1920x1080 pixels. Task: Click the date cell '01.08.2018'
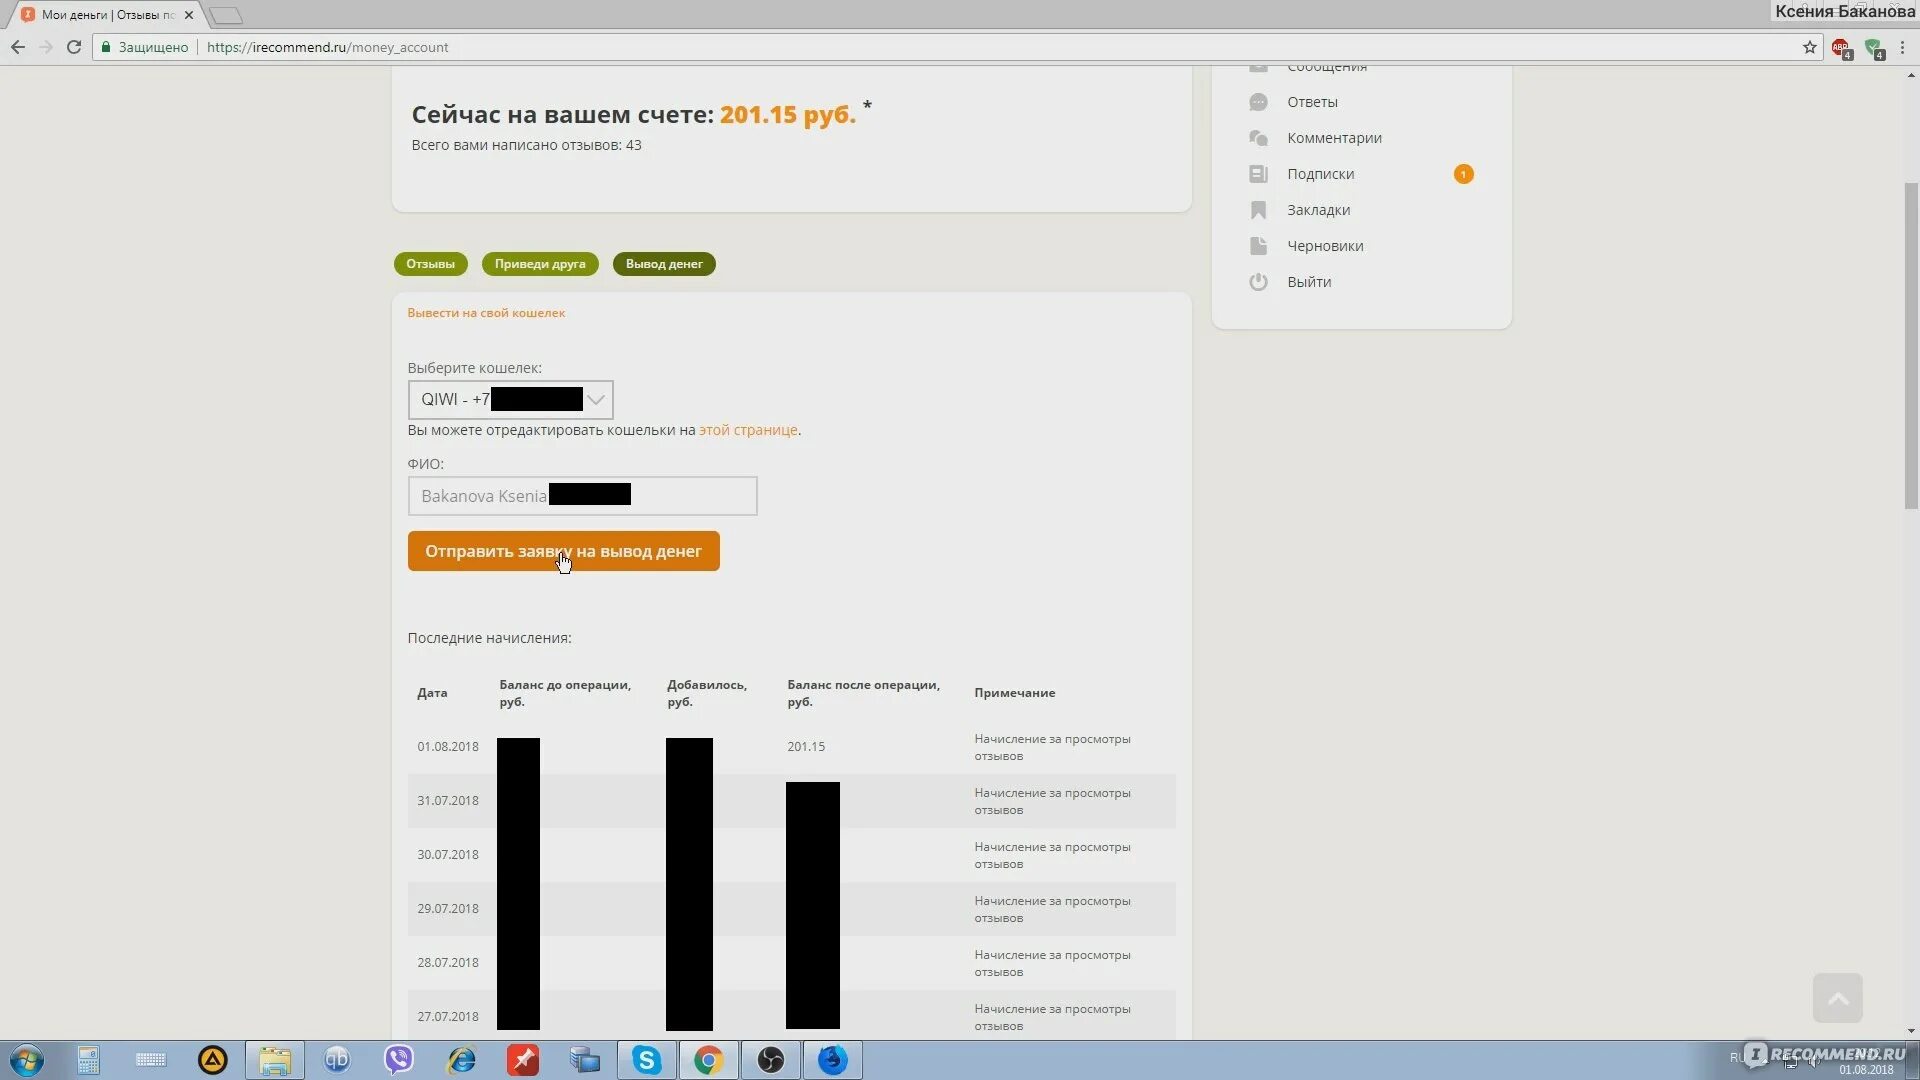coord(448,747)
